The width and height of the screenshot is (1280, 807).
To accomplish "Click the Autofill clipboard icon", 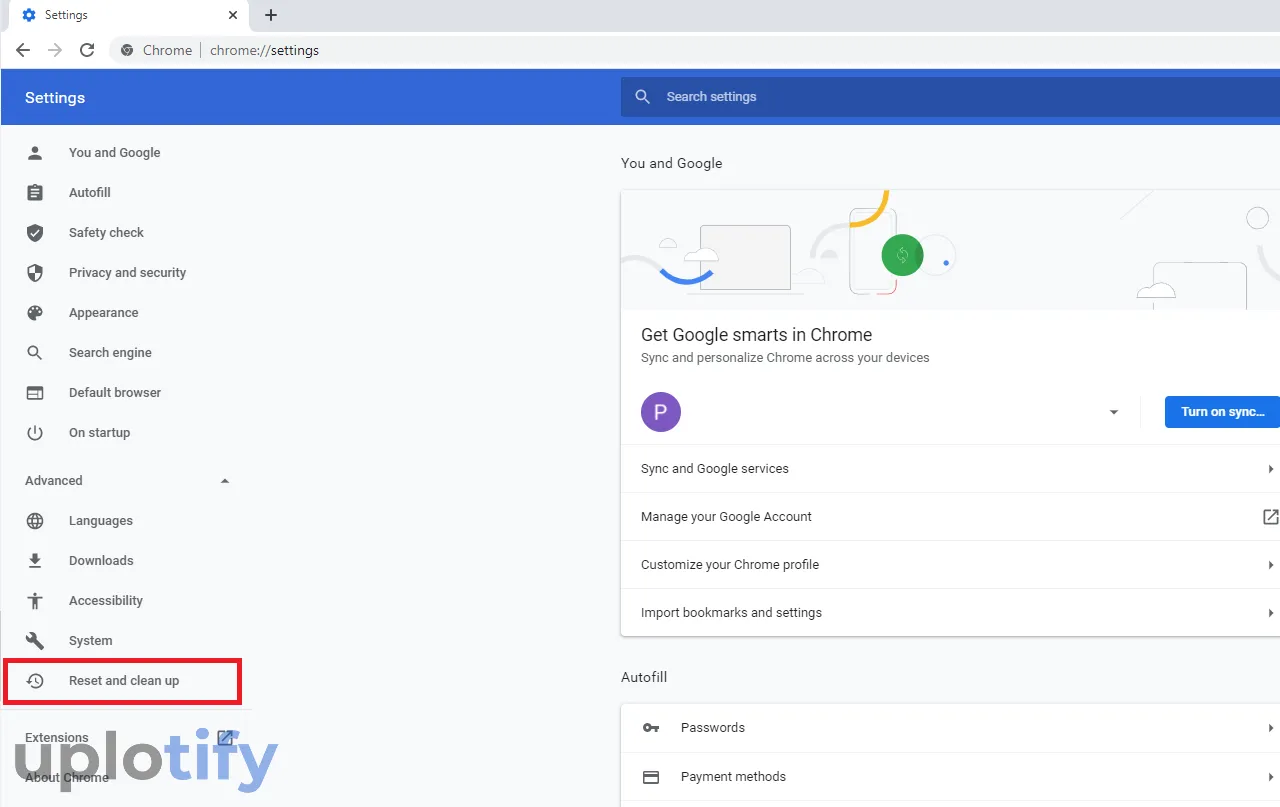I will [35, 193].
